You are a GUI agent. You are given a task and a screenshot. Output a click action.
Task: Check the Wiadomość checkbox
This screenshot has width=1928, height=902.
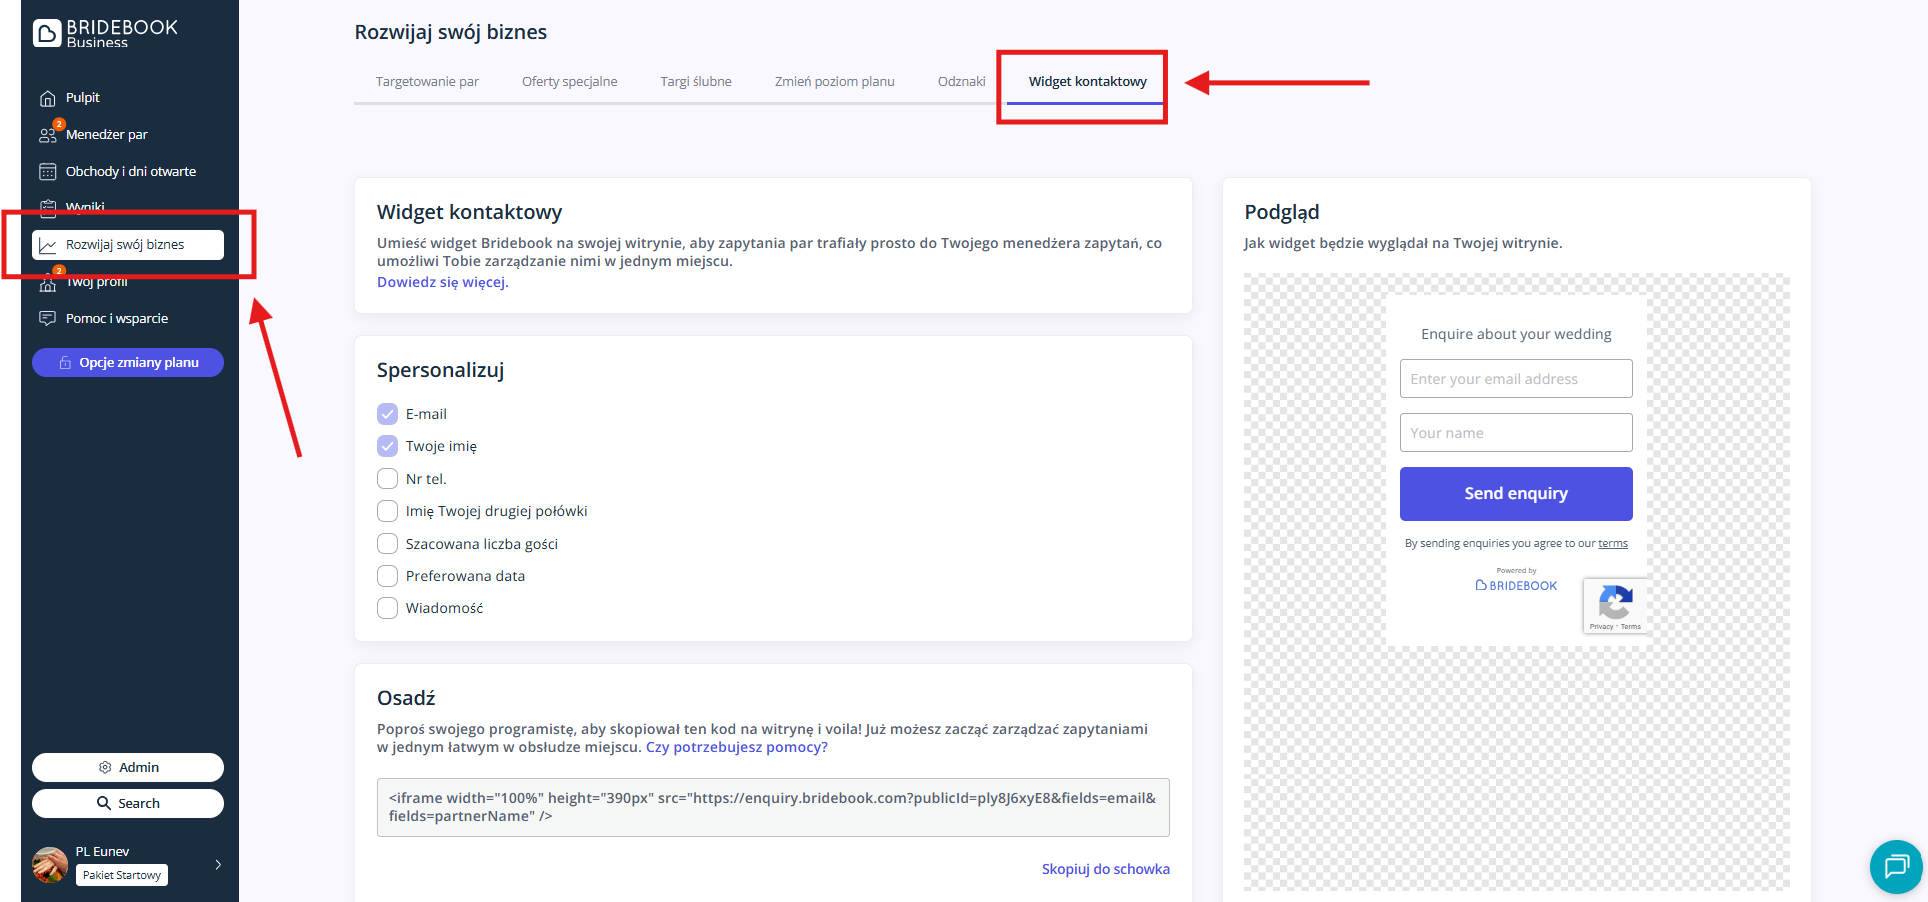click(x=388, y=608)
